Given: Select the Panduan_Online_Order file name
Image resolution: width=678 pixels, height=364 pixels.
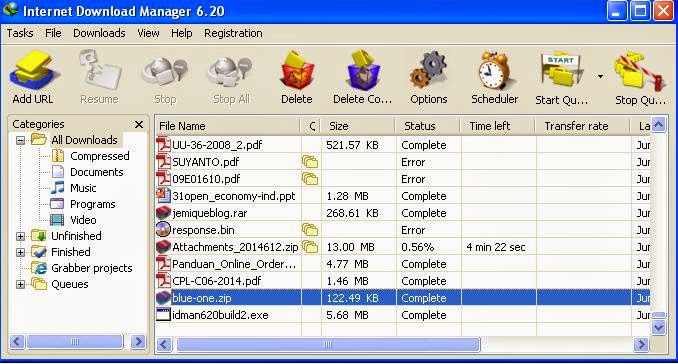Looking at the screenshot, I should pyautogui.click(x=234, y=264).
